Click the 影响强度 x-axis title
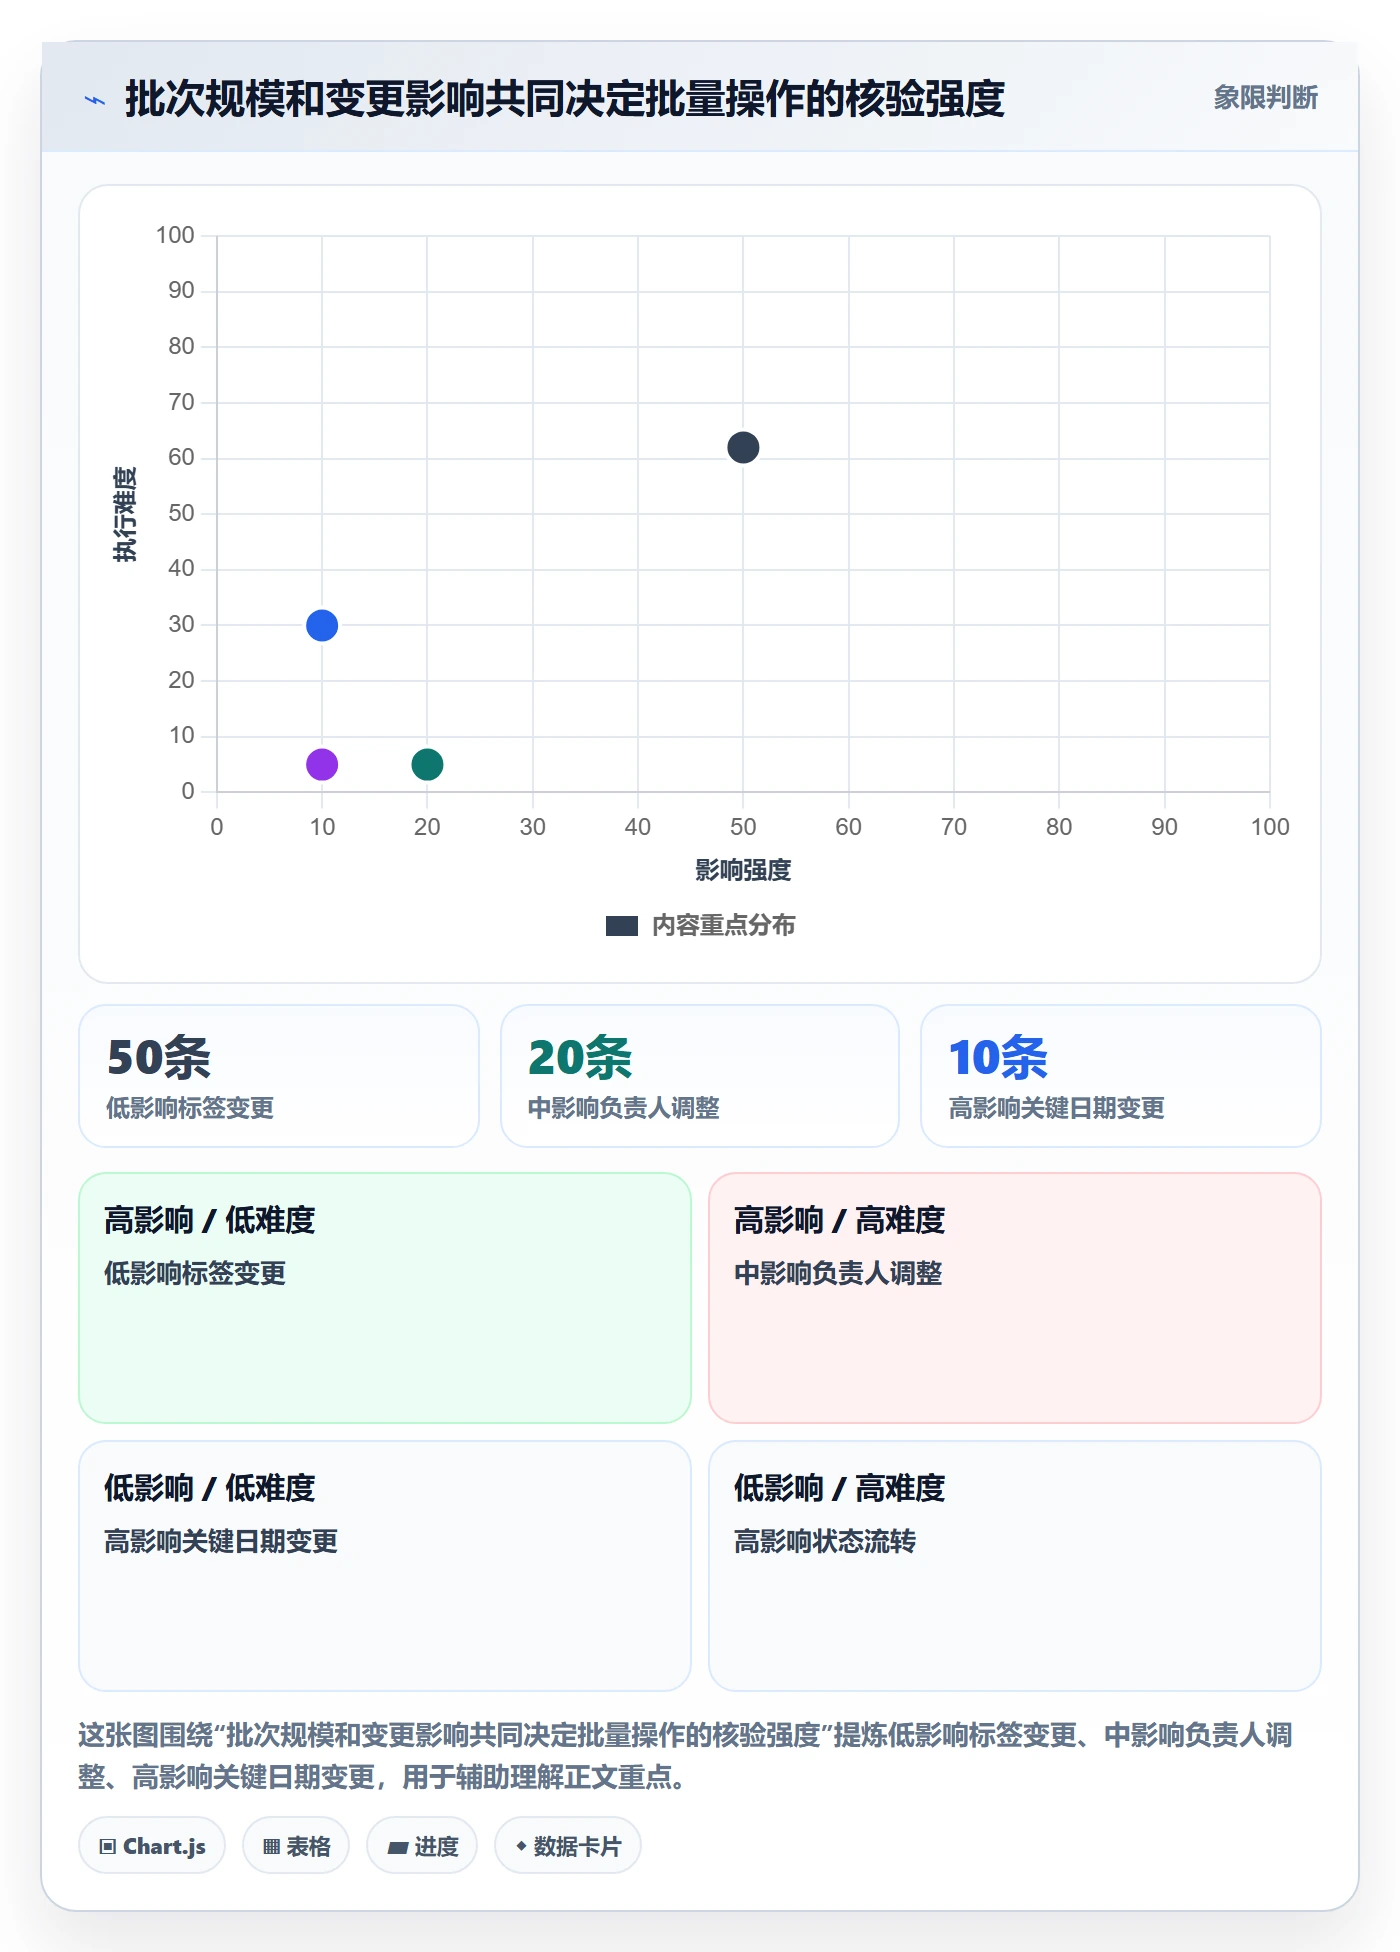Image resolution: width=1400 pixels, height=1952 pixels. pos(743,870)
